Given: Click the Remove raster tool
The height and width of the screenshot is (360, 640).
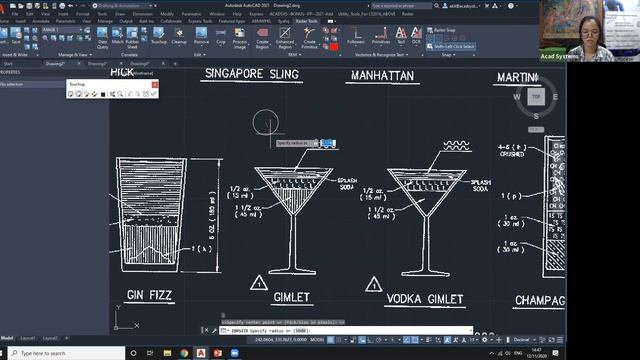Looking at the screenshot, I should pos(201,36).
